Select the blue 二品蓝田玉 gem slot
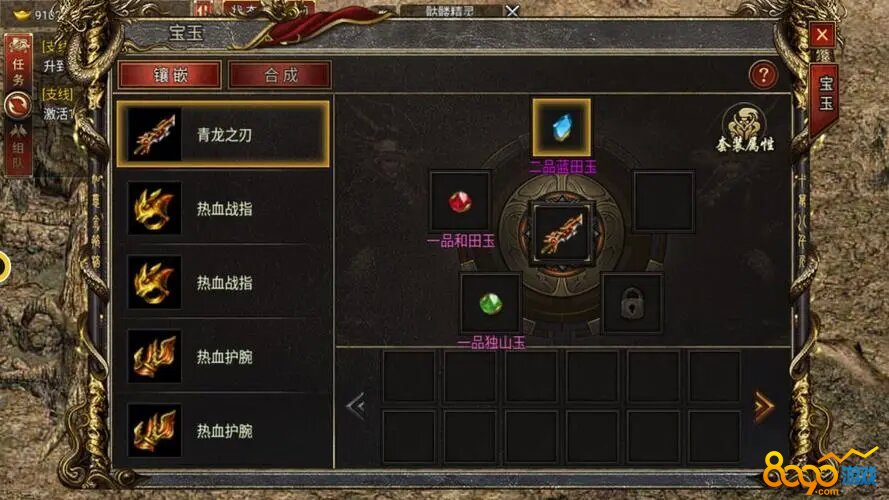889x500 pixels. click(x=561, y=128)
